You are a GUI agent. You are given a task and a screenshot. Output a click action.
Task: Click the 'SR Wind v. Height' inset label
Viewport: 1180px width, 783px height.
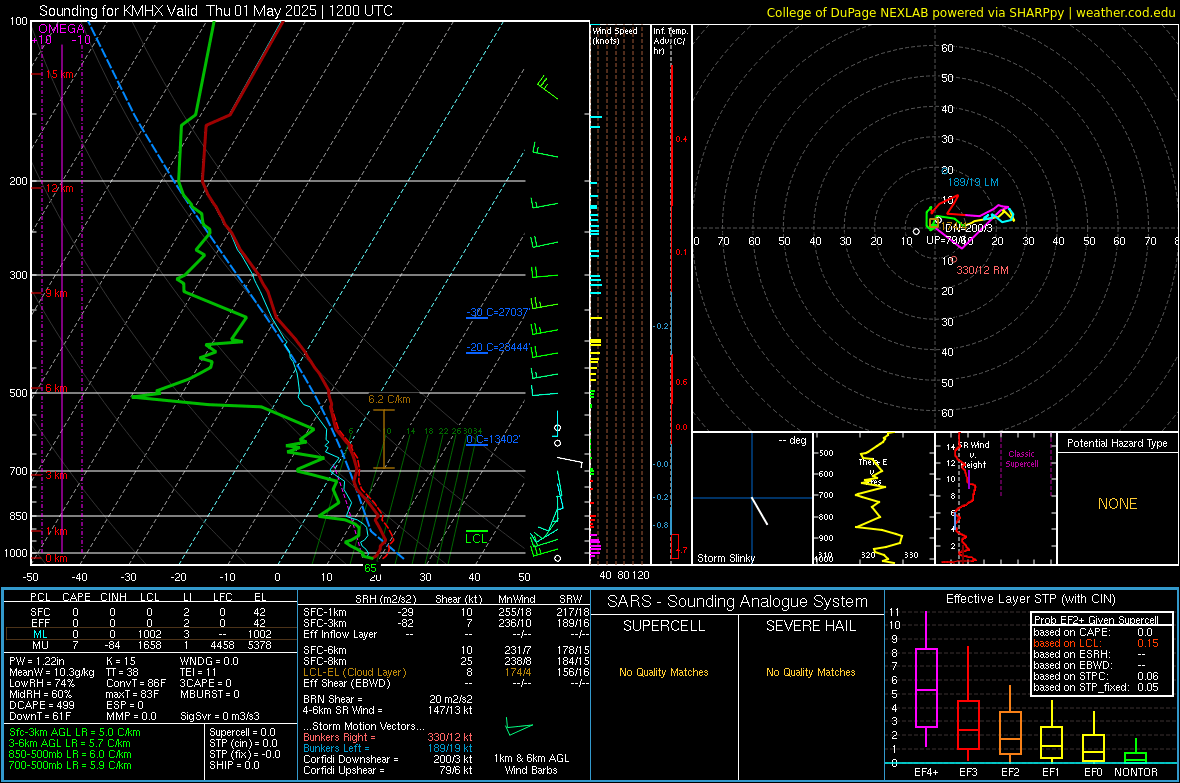coord(974,455)
